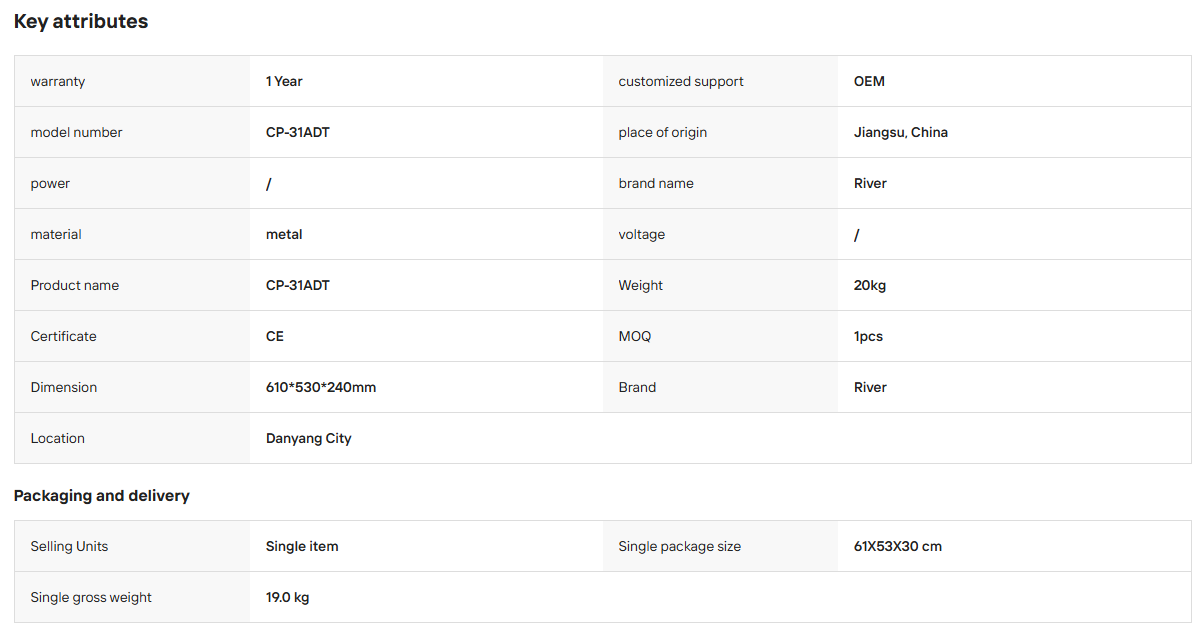Click the voltage label cell
The height and width of the screenshot is (632, 1198).
[x=720, y=235]
